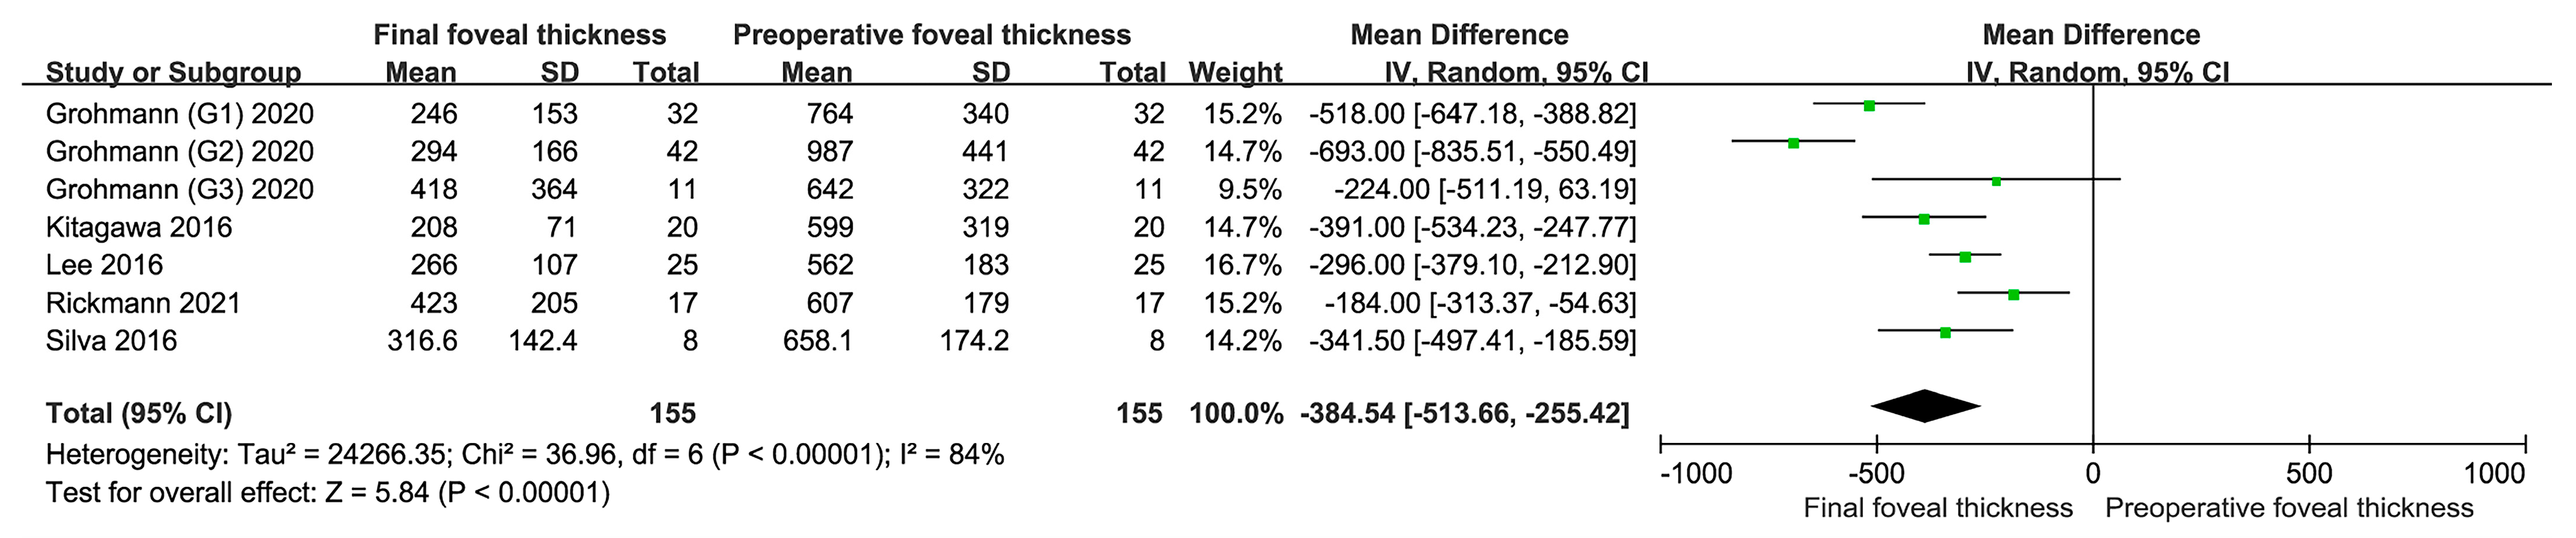Select the Kitagawa 2016 study label
Viewport: 2576px width, 538px height.
139,227
